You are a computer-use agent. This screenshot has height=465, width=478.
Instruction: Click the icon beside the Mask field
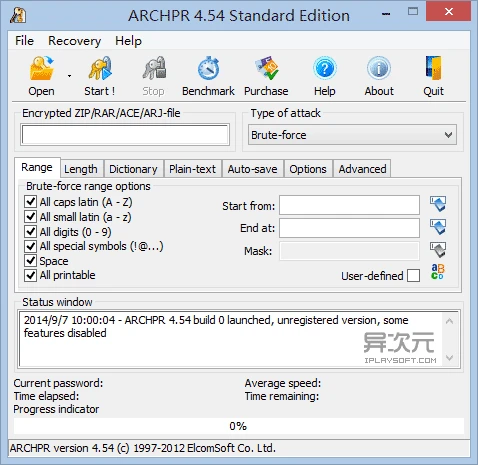tap(438, 250)
